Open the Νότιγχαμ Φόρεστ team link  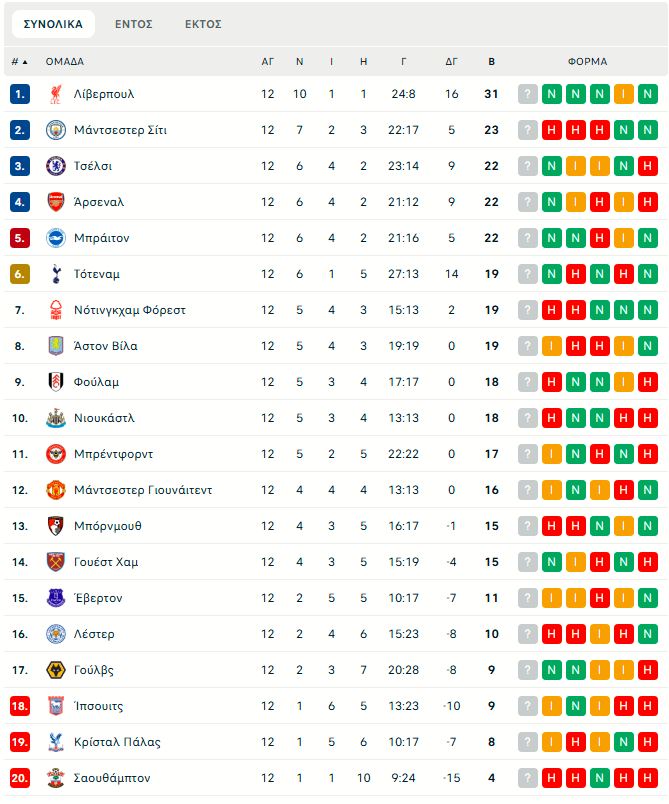(x=130, y=310)
